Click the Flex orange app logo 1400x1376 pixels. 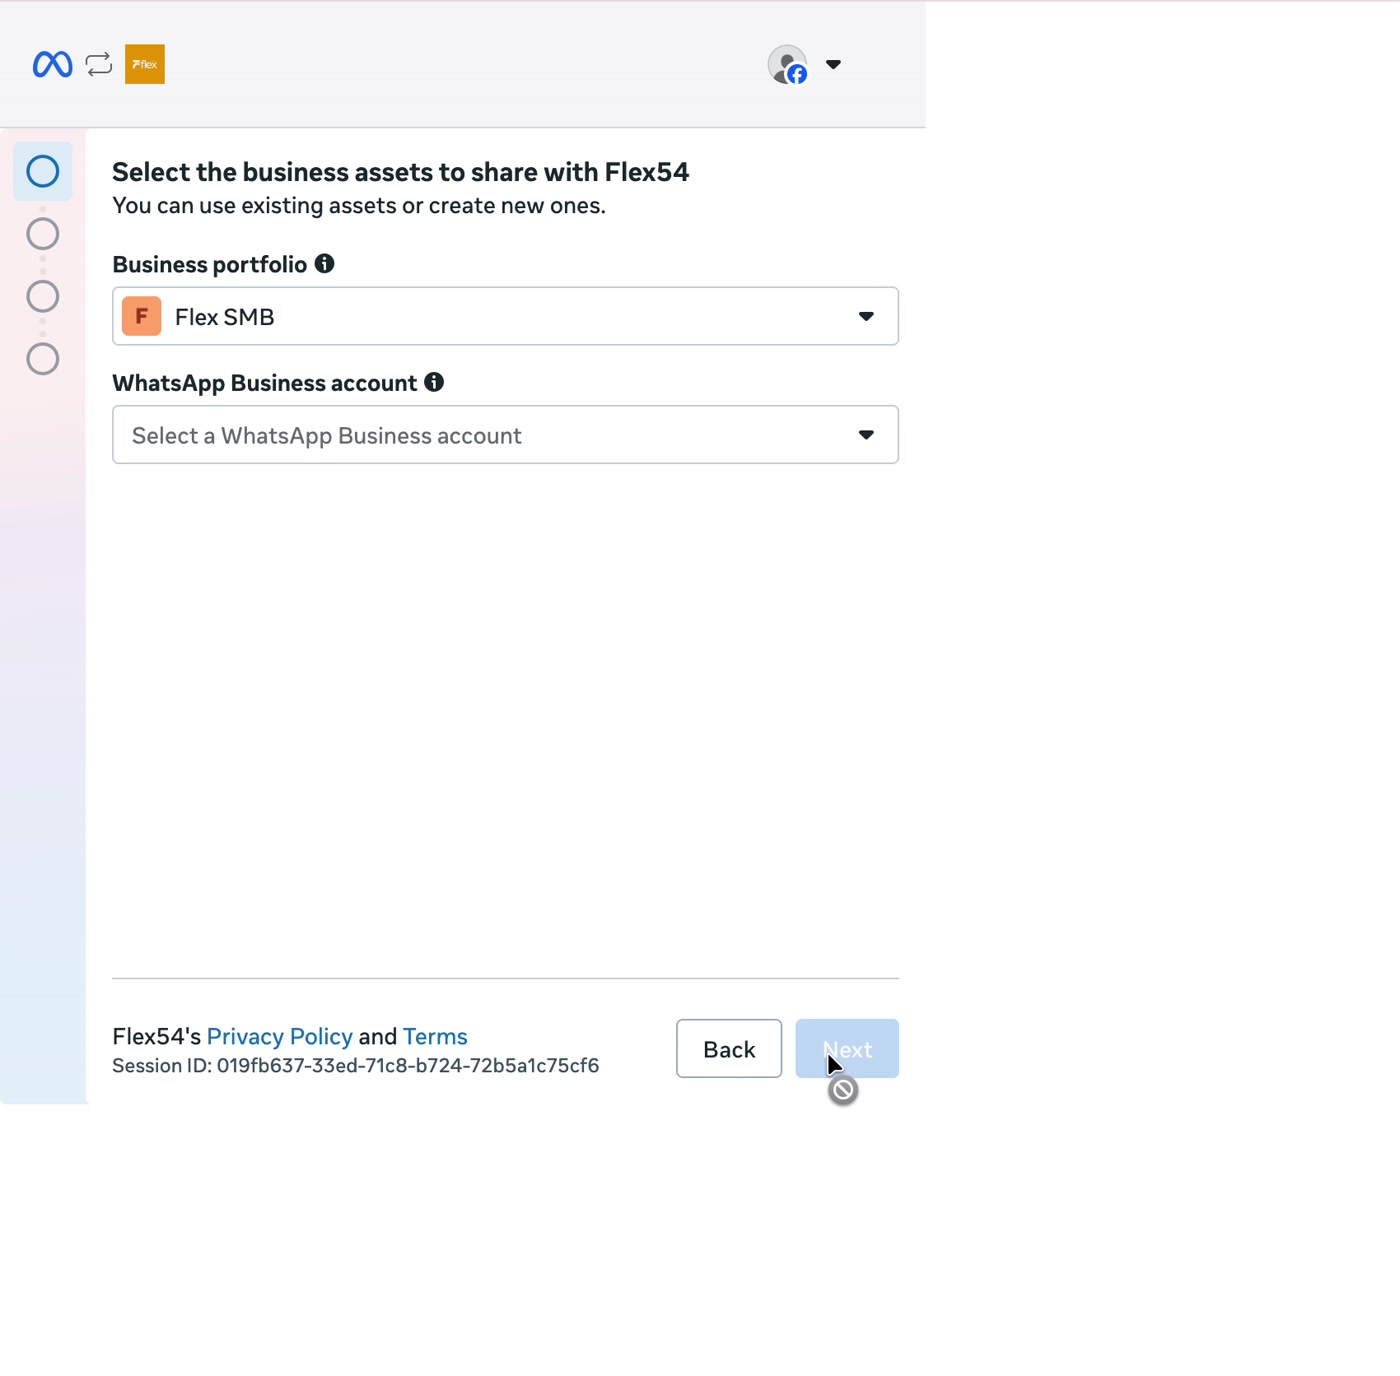coord(145,64)
